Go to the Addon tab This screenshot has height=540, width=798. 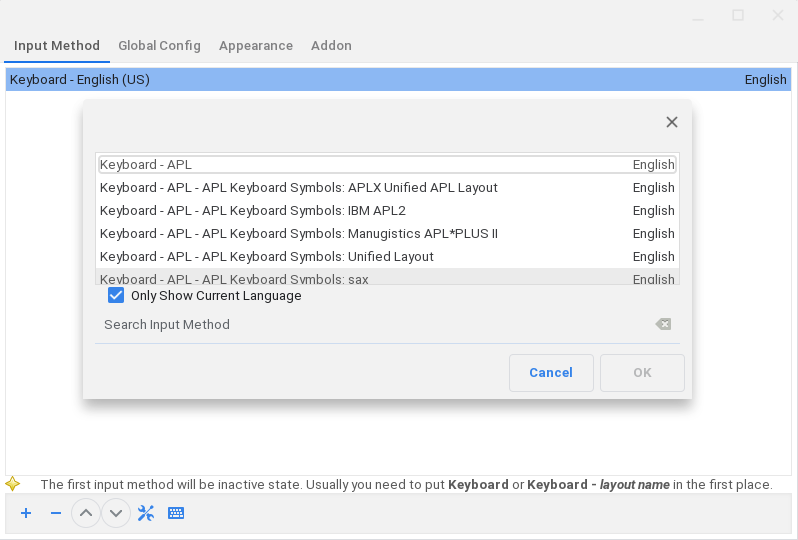coord(331,46)
